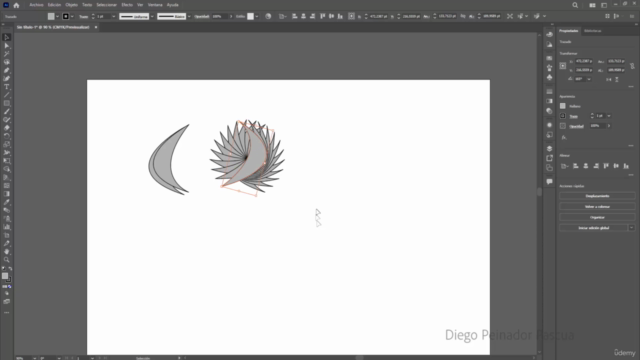Open the stroke weight dropdown in control bar

click(x=113, y=16)
